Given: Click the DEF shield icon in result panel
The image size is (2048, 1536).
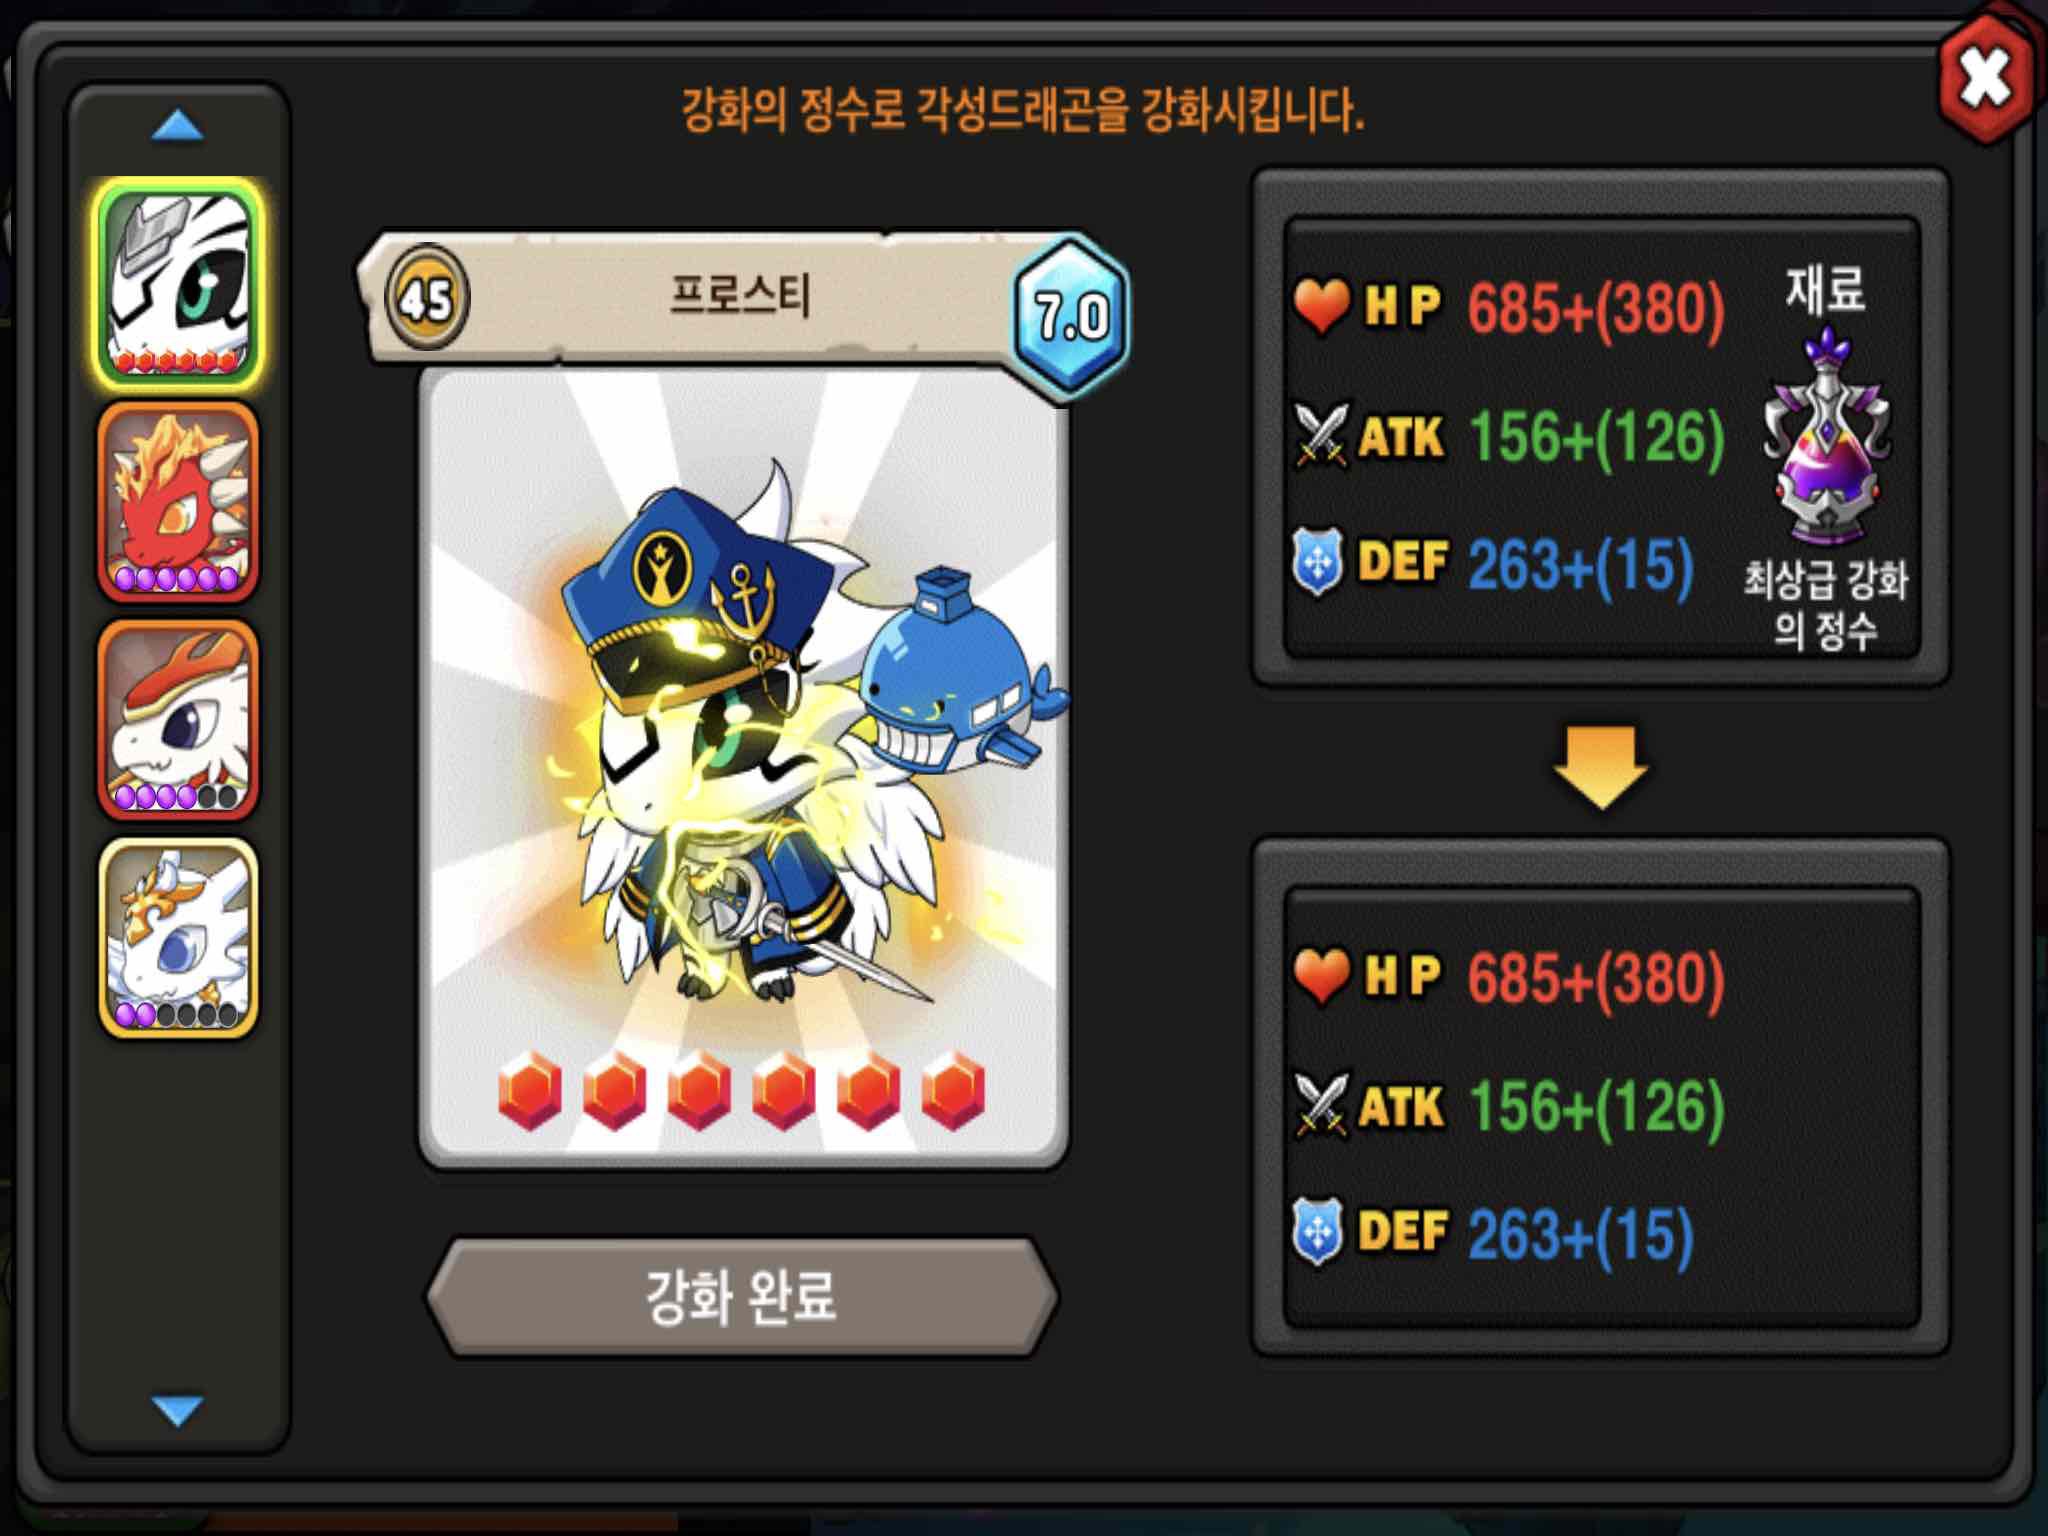Looking at the screenshot, I should click(x=1318, y=1232).
